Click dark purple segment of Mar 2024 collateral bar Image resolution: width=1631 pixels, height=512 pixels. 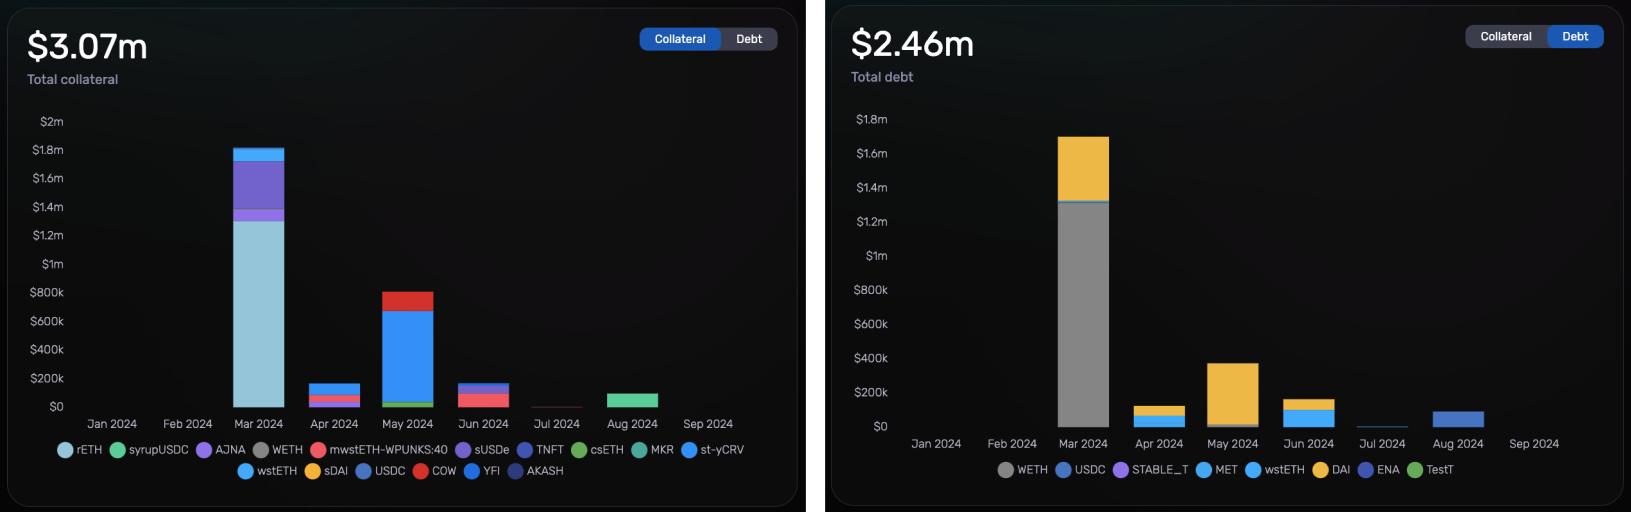coord(259,185)
